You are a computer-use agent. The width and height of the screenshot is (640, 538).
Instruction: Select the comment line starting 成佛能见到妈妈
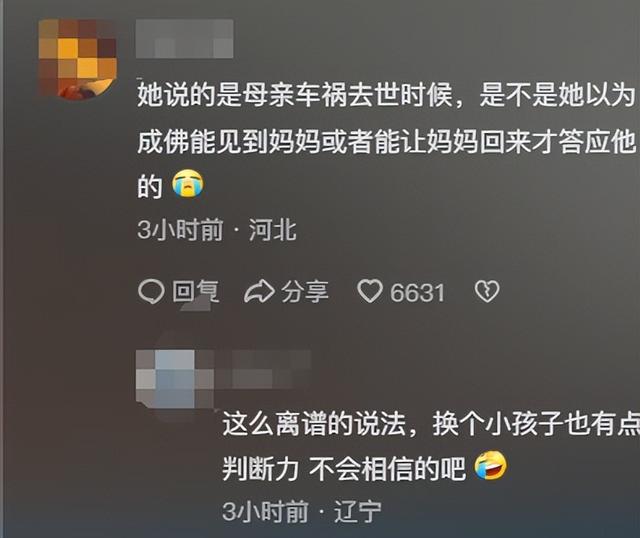[x=386, y=142]
